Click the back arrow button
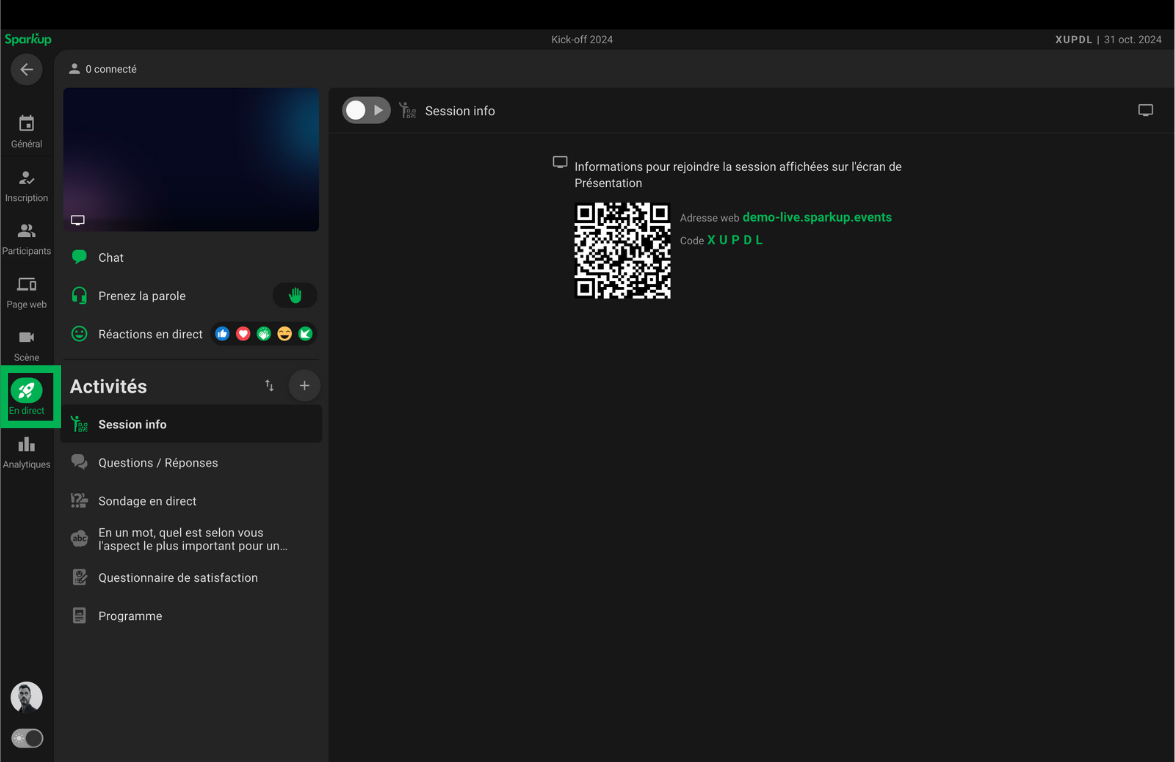 click(26, 70)
